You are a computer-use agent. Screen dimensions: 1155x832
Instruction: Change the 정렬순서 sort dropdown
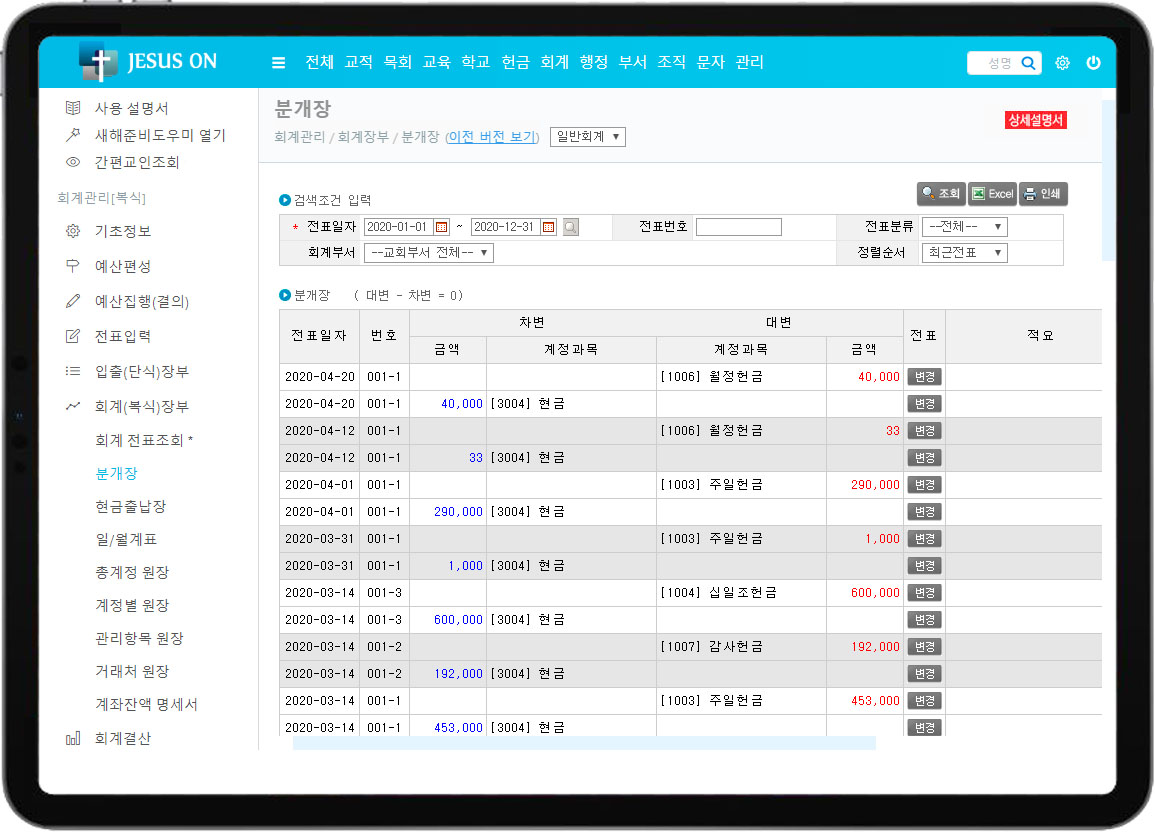pyautogui.click(x=964, y=253)
